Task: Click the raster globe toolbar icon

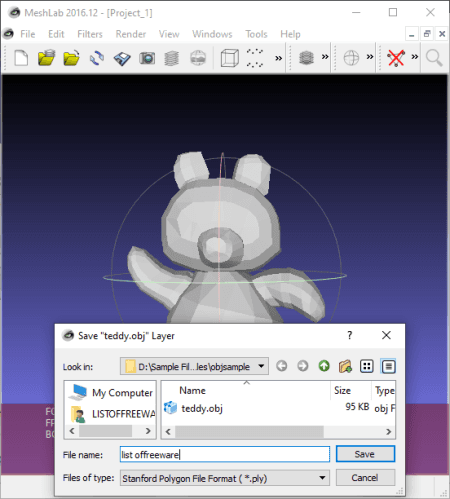Action: (198, 58)
